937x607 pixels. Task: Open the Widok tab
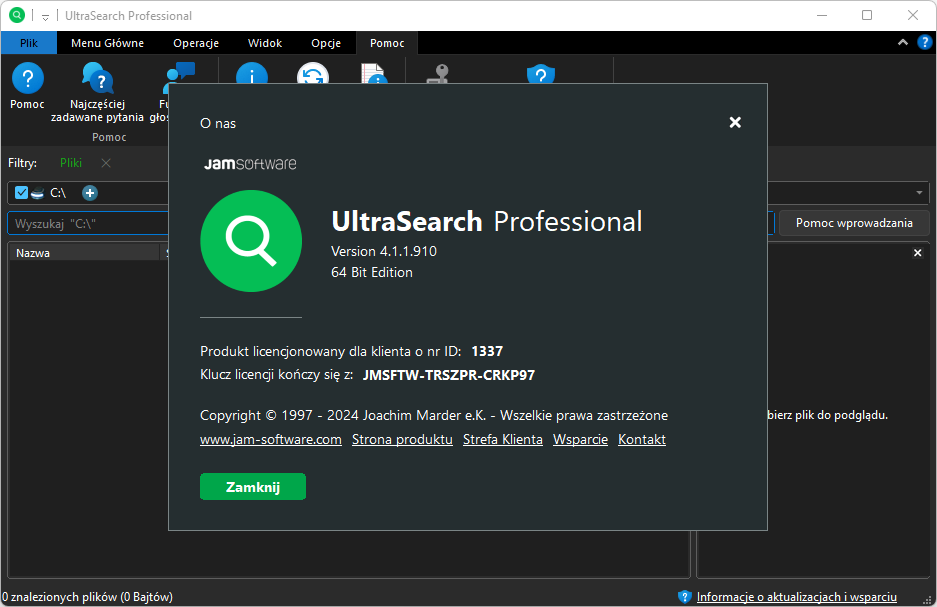click(265, 43)
